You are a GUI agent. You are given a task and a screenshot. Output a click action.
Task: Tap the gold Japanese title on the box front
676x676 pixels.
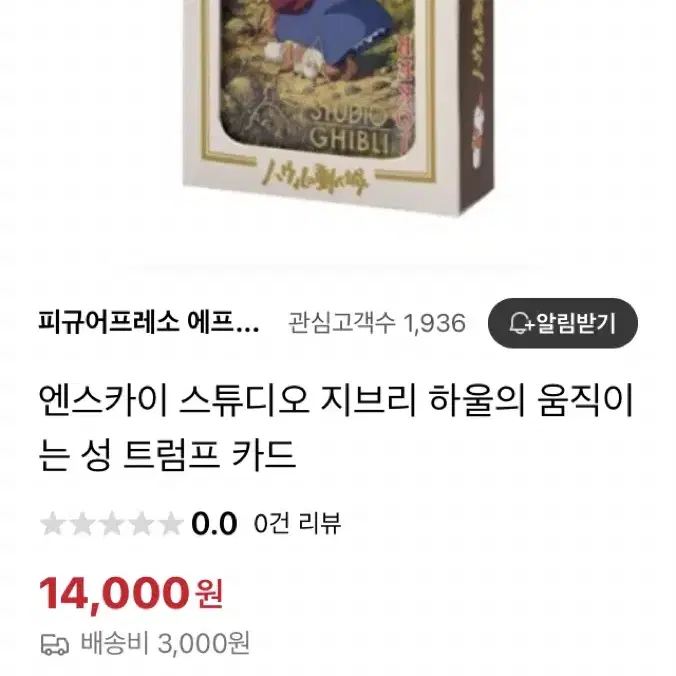[316, 178]
